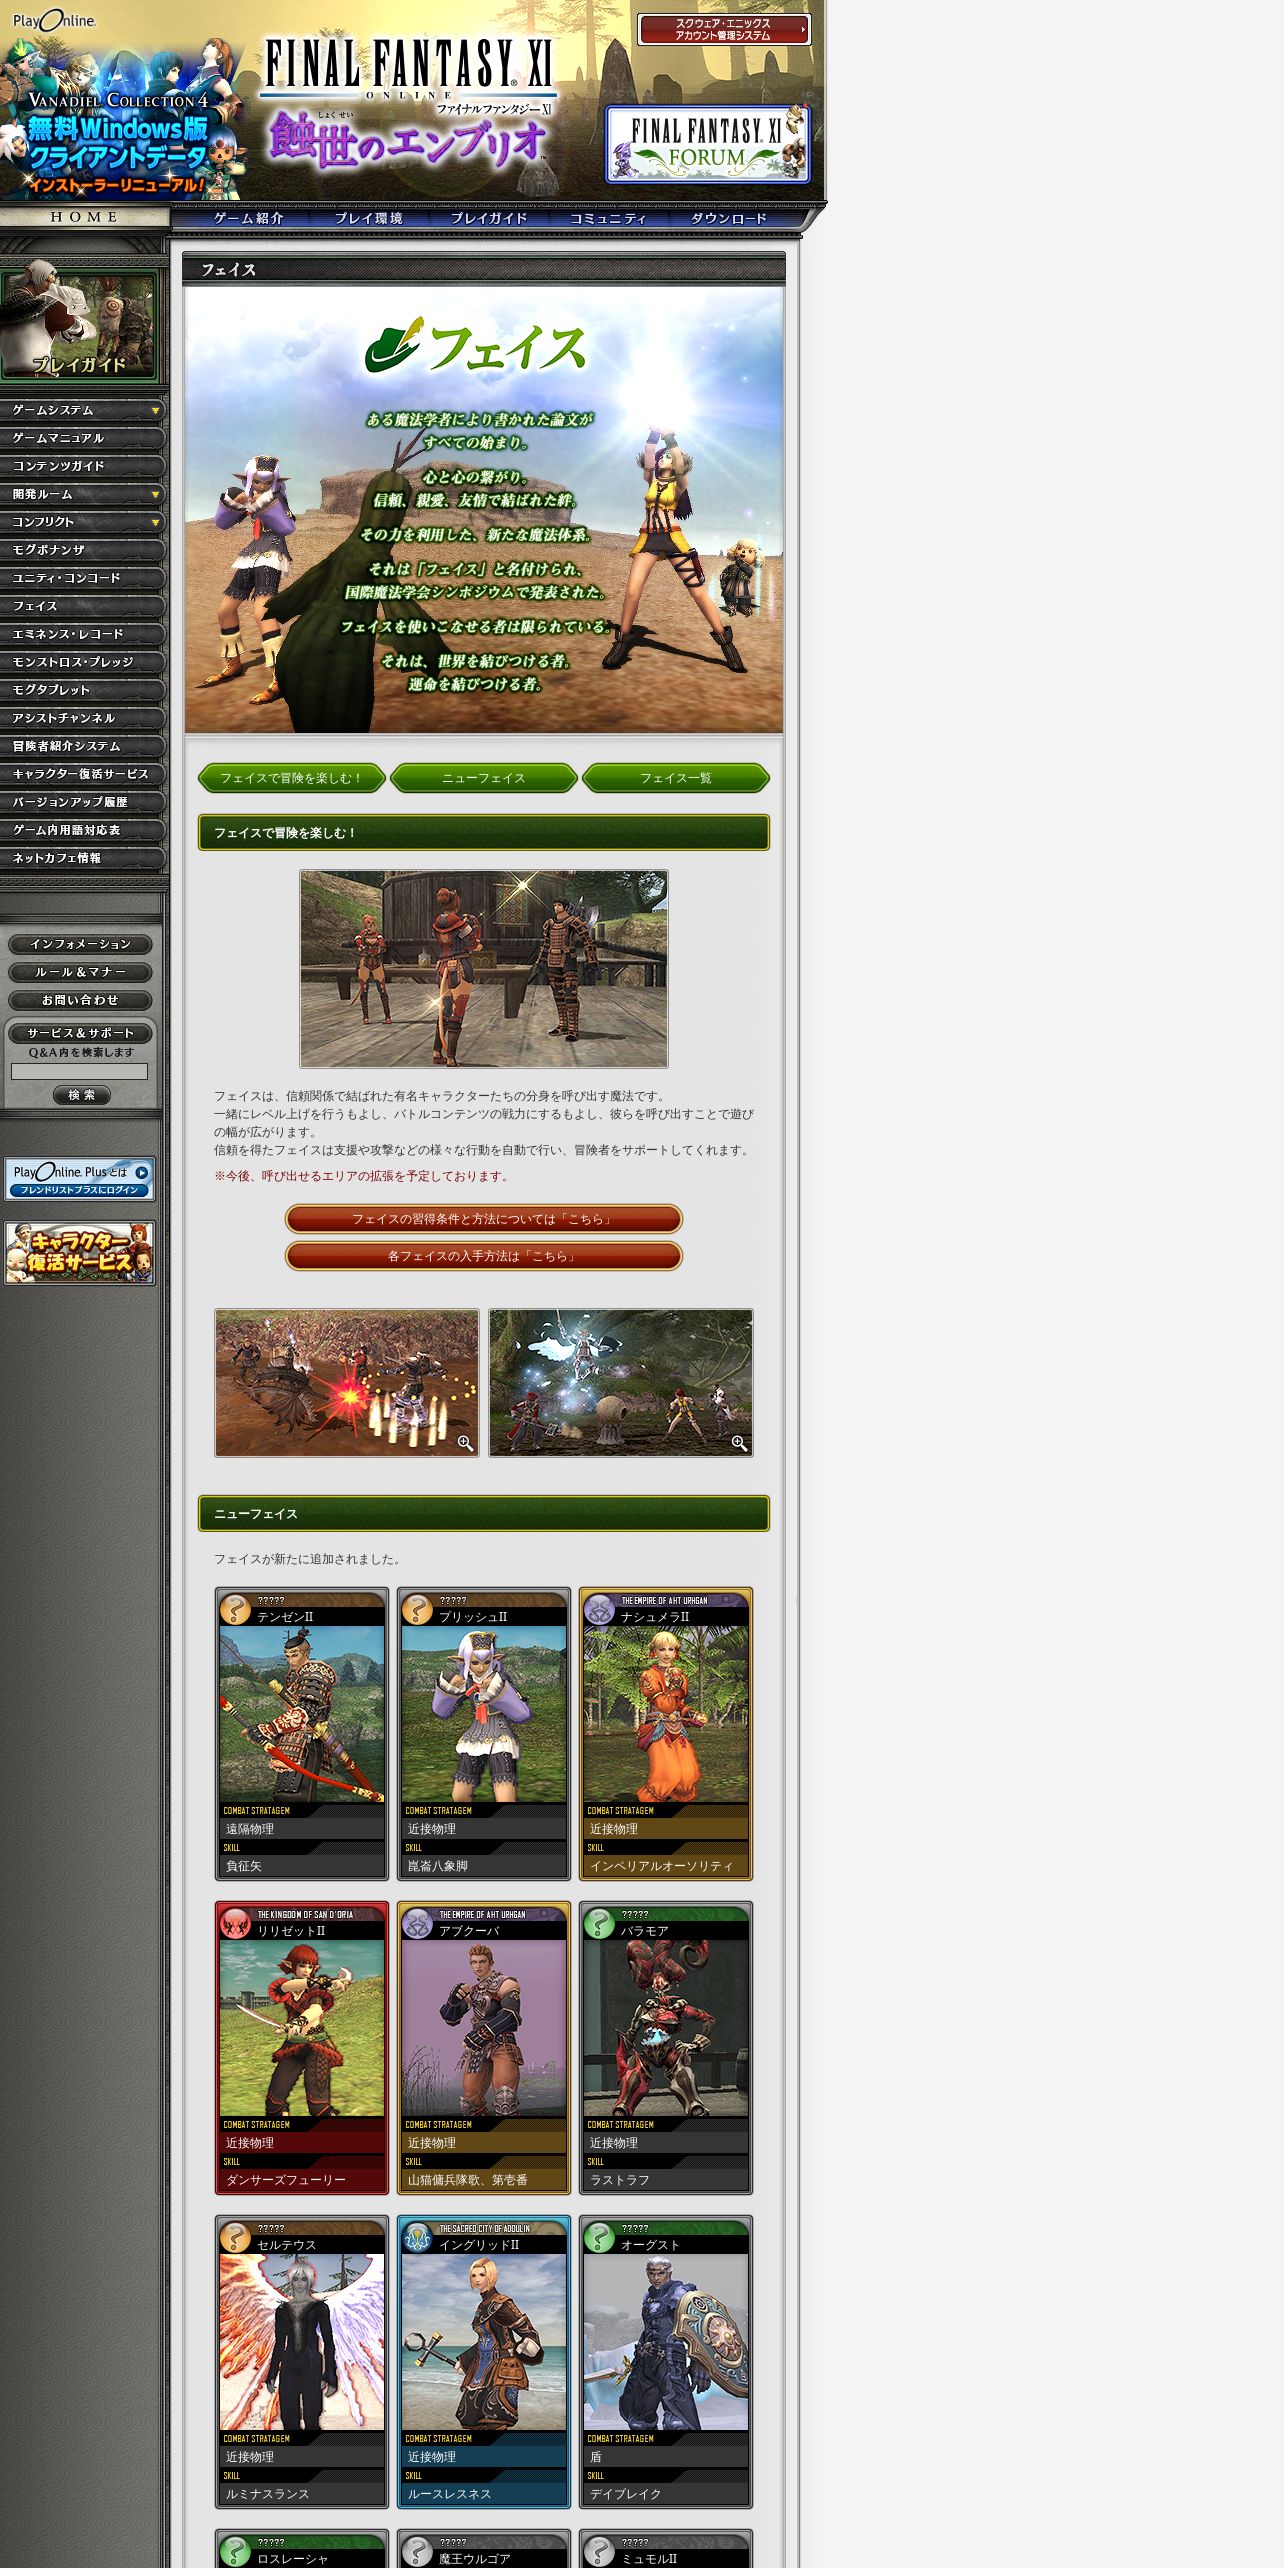The height and width of the screenshot is (2568, 1284).
Task: Jump to フェイスで冒険を楽しむ! green anchor button
Action: point(291,778)
